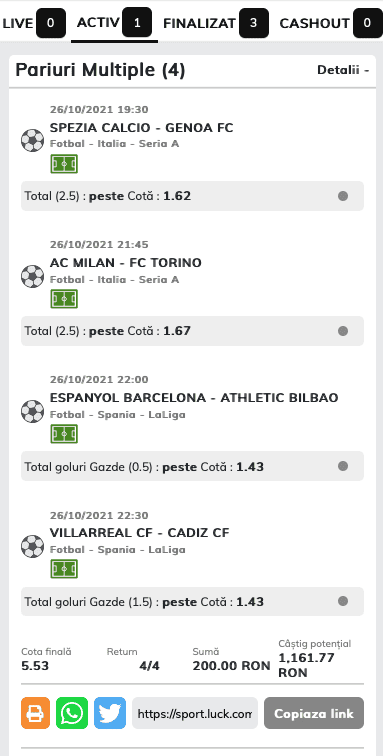Image resolution: width=383 pixels, height=756 pixels.
Task: Click the football icon beside AC Milan match
Action: 32,276
